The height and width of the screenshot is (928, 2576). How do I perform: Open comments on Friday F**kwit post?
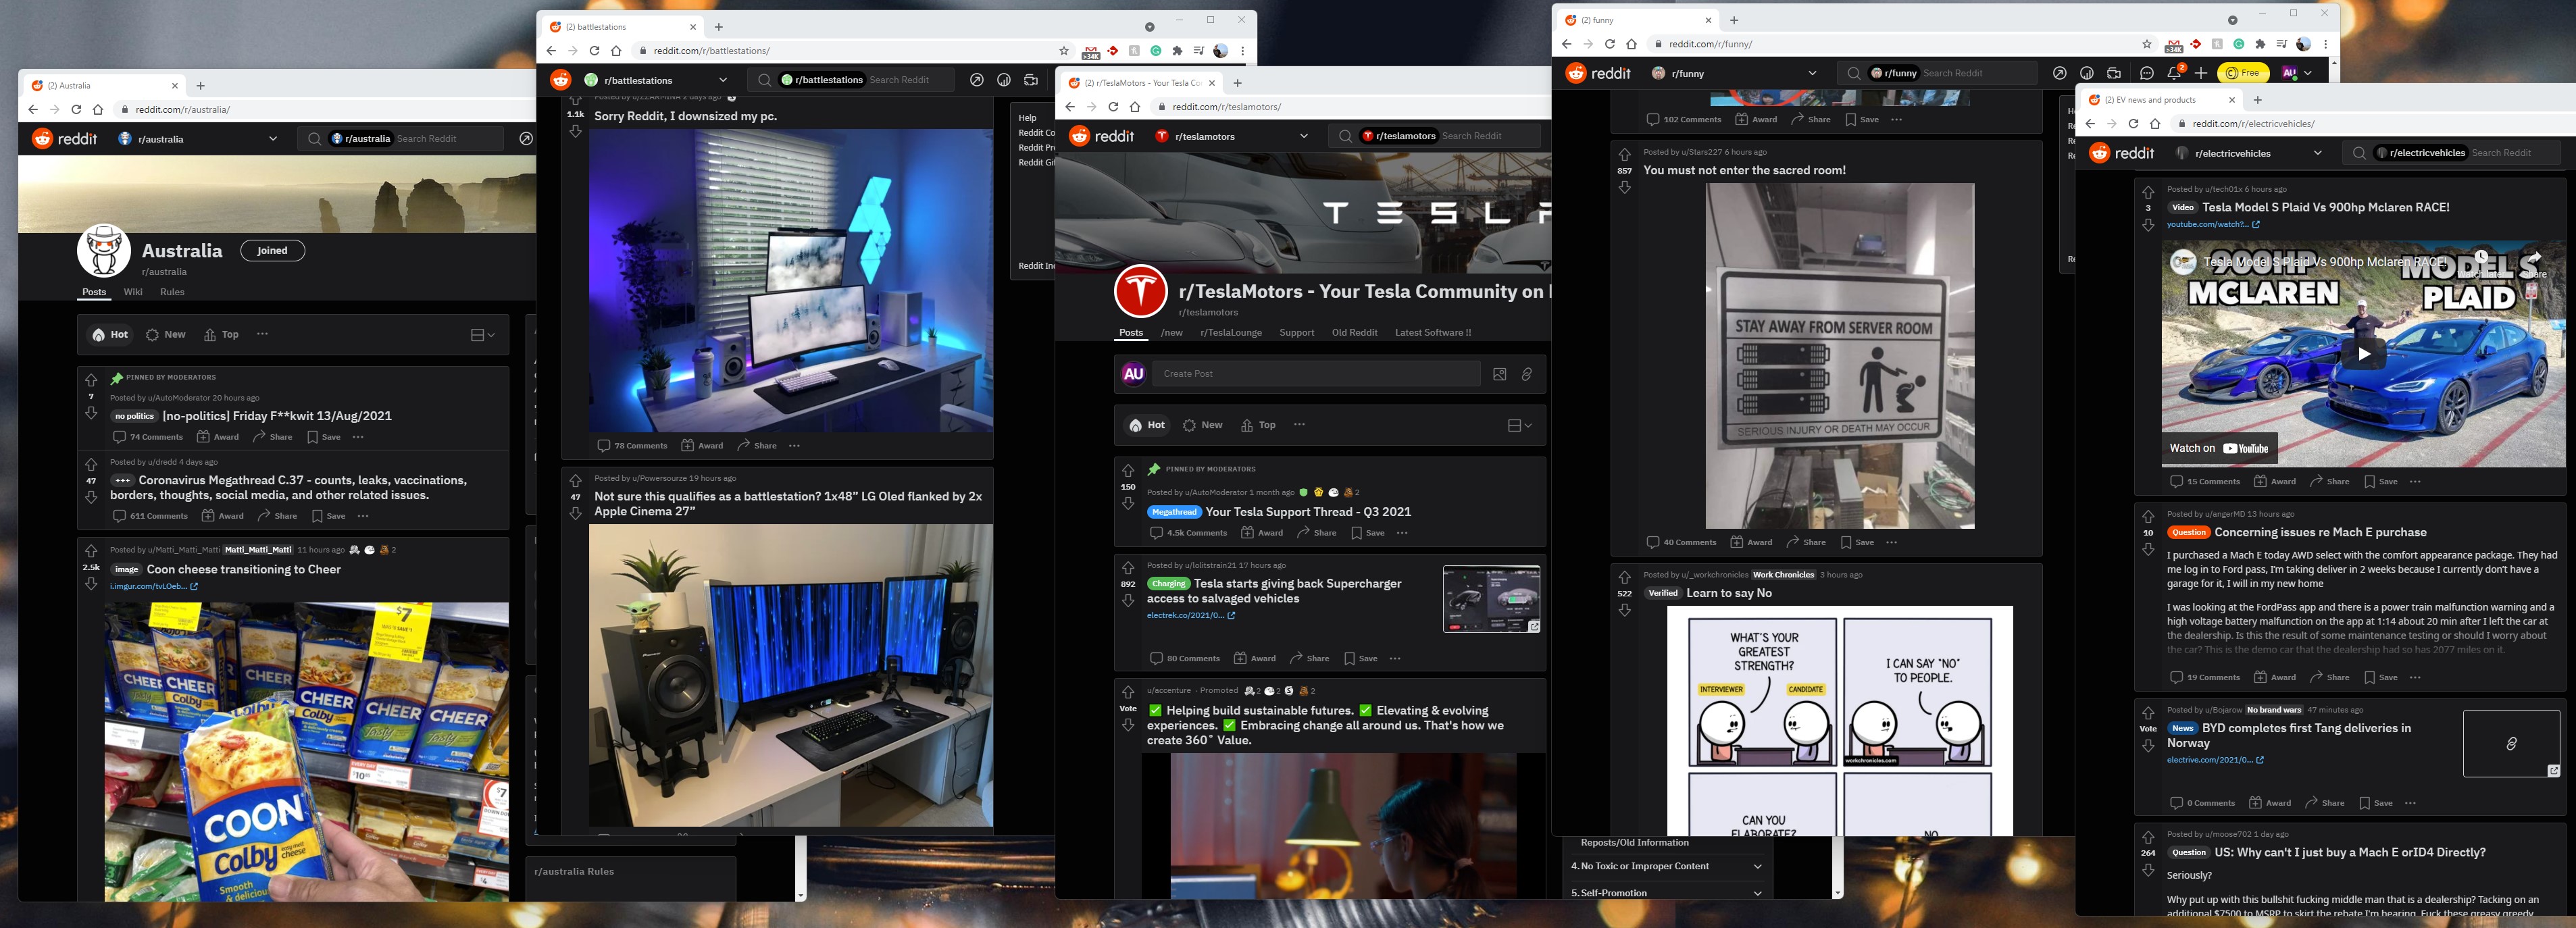pyautogui.click(x=148, y=437)
